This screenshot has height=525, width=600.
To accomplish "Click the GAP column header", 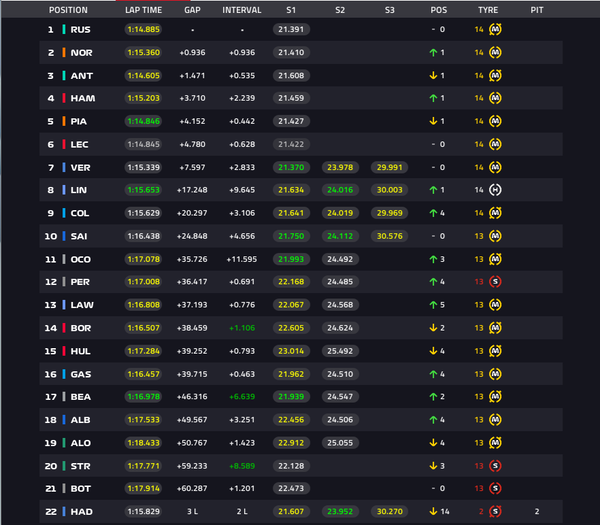I will point(192,10).
